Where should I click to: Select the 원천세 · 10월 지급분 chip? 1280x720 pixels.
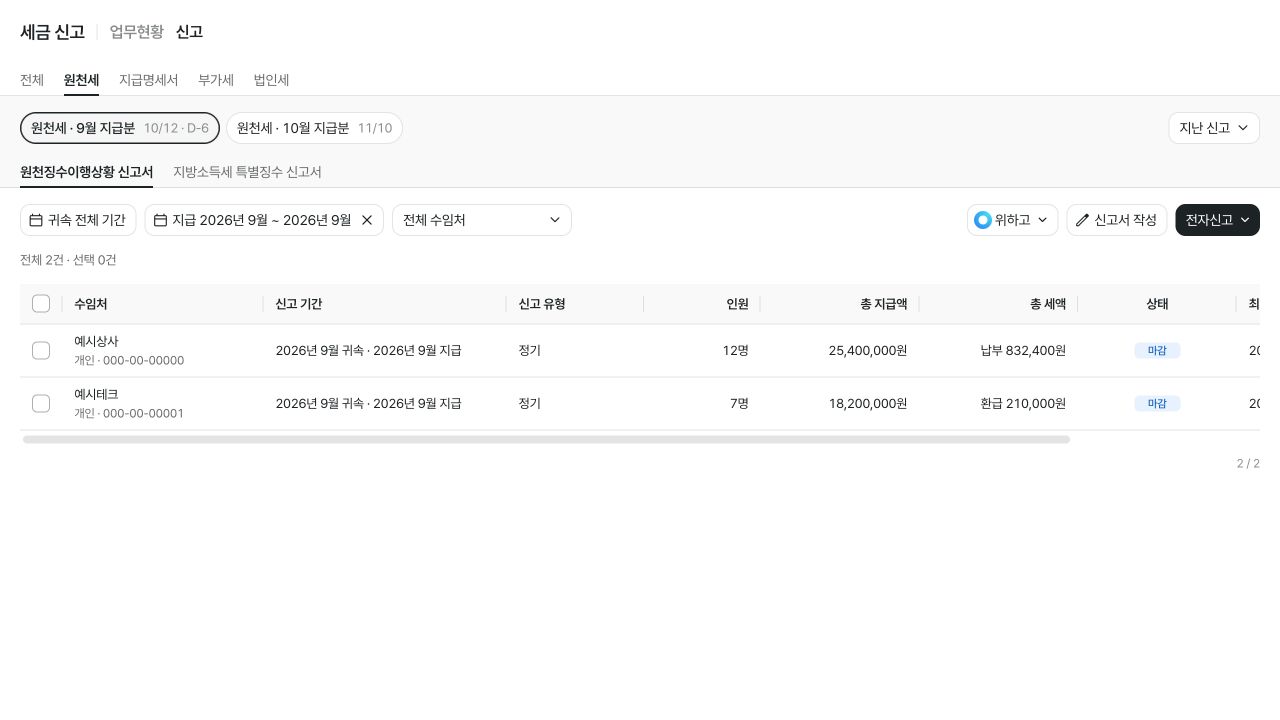pos(314,128)
